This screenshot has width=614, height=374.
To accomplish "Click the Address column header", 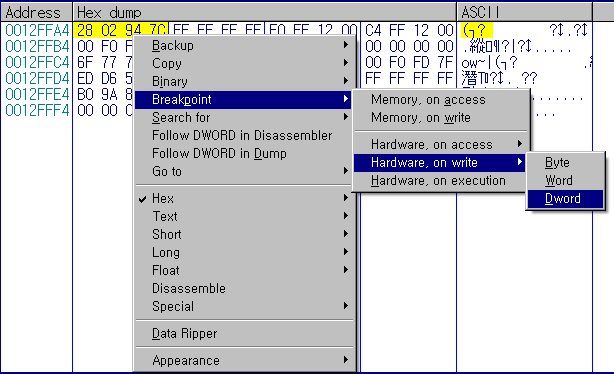I will [x=36, y=13].
